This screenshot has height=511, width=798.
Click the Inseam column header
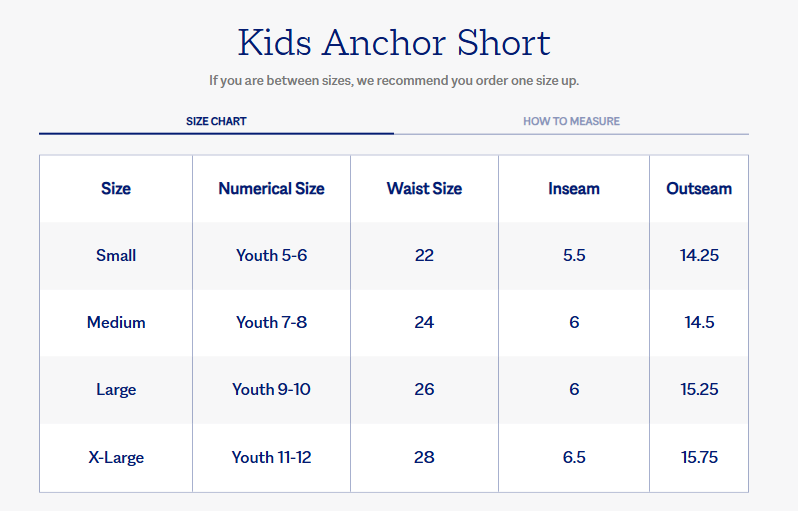tap(574, 188)
